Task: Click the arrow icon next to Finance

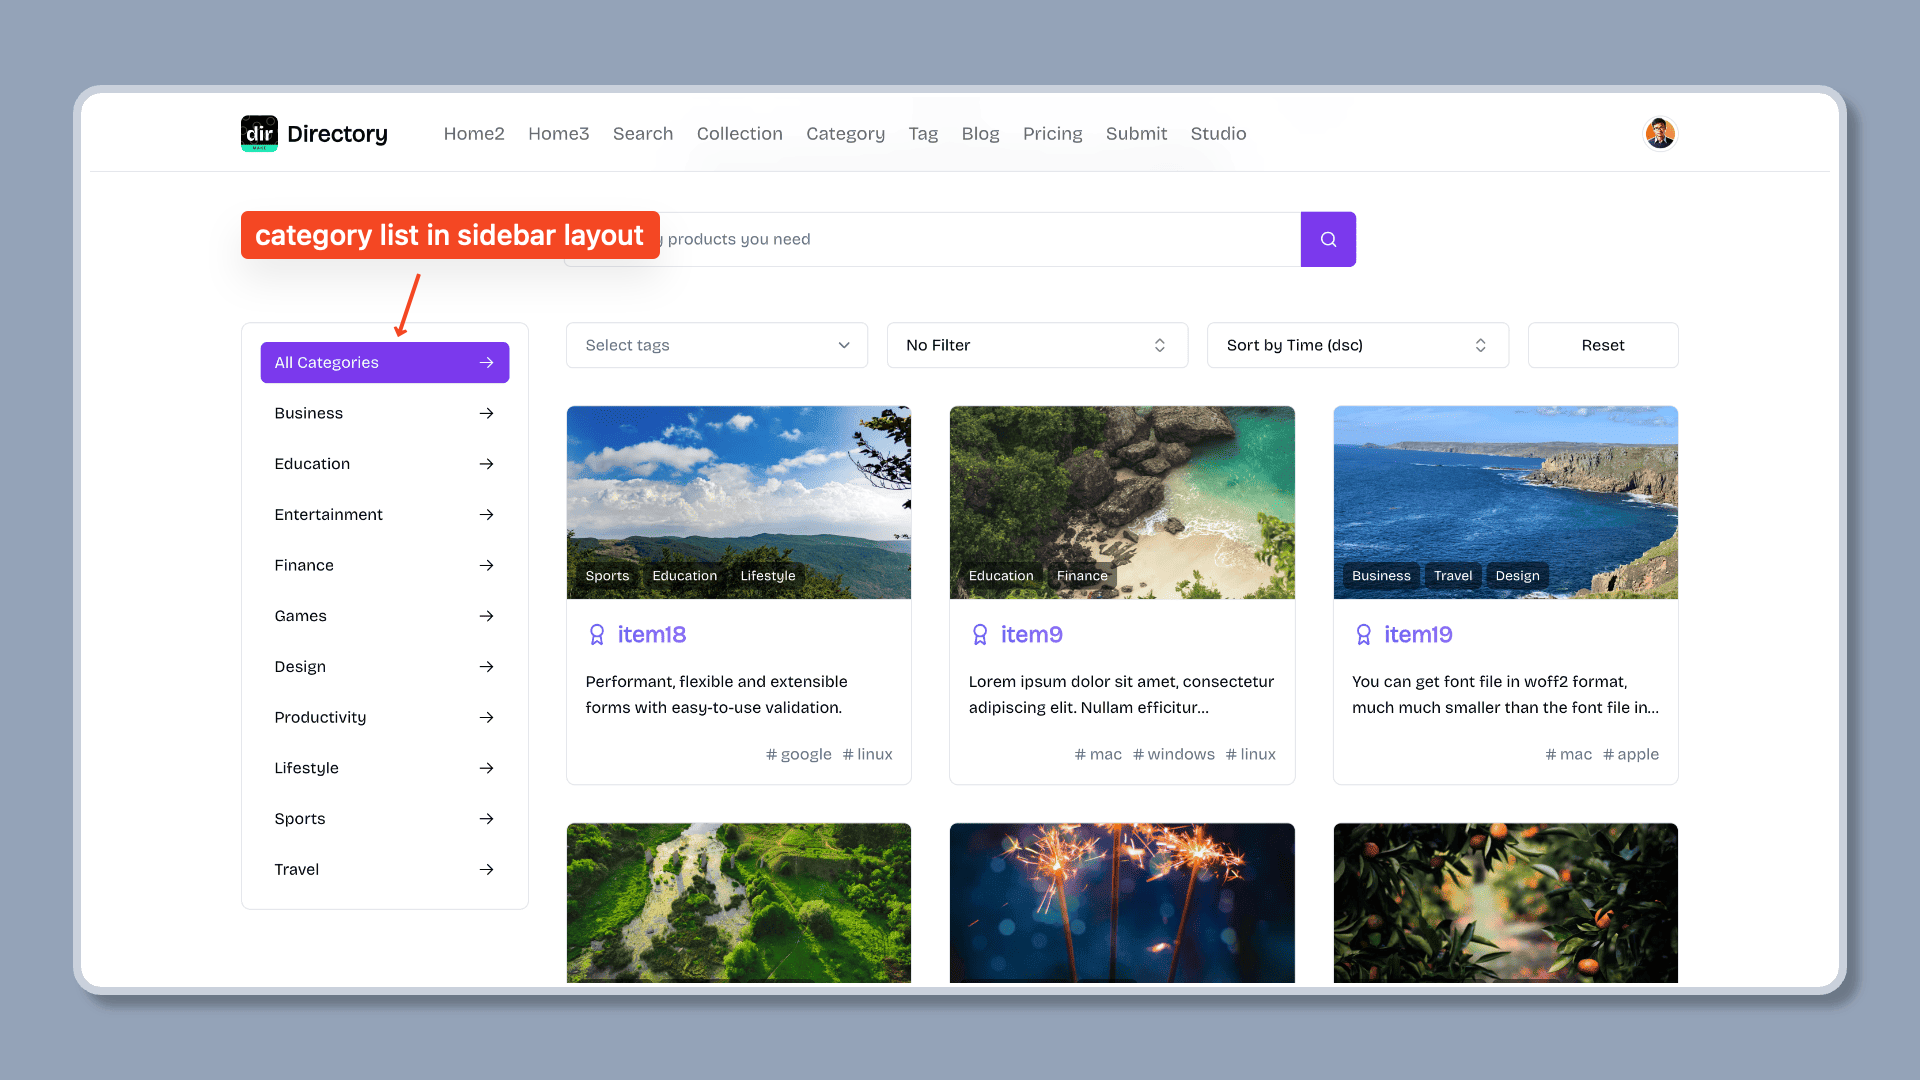Action: [x=487, y=564]
